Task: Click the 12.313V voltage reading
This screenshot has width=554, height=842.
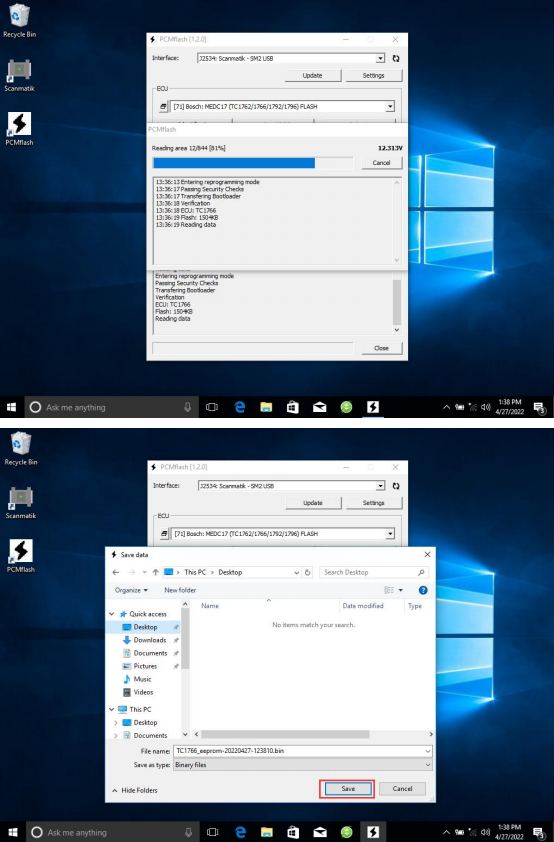Action: (x=390, y=148)
